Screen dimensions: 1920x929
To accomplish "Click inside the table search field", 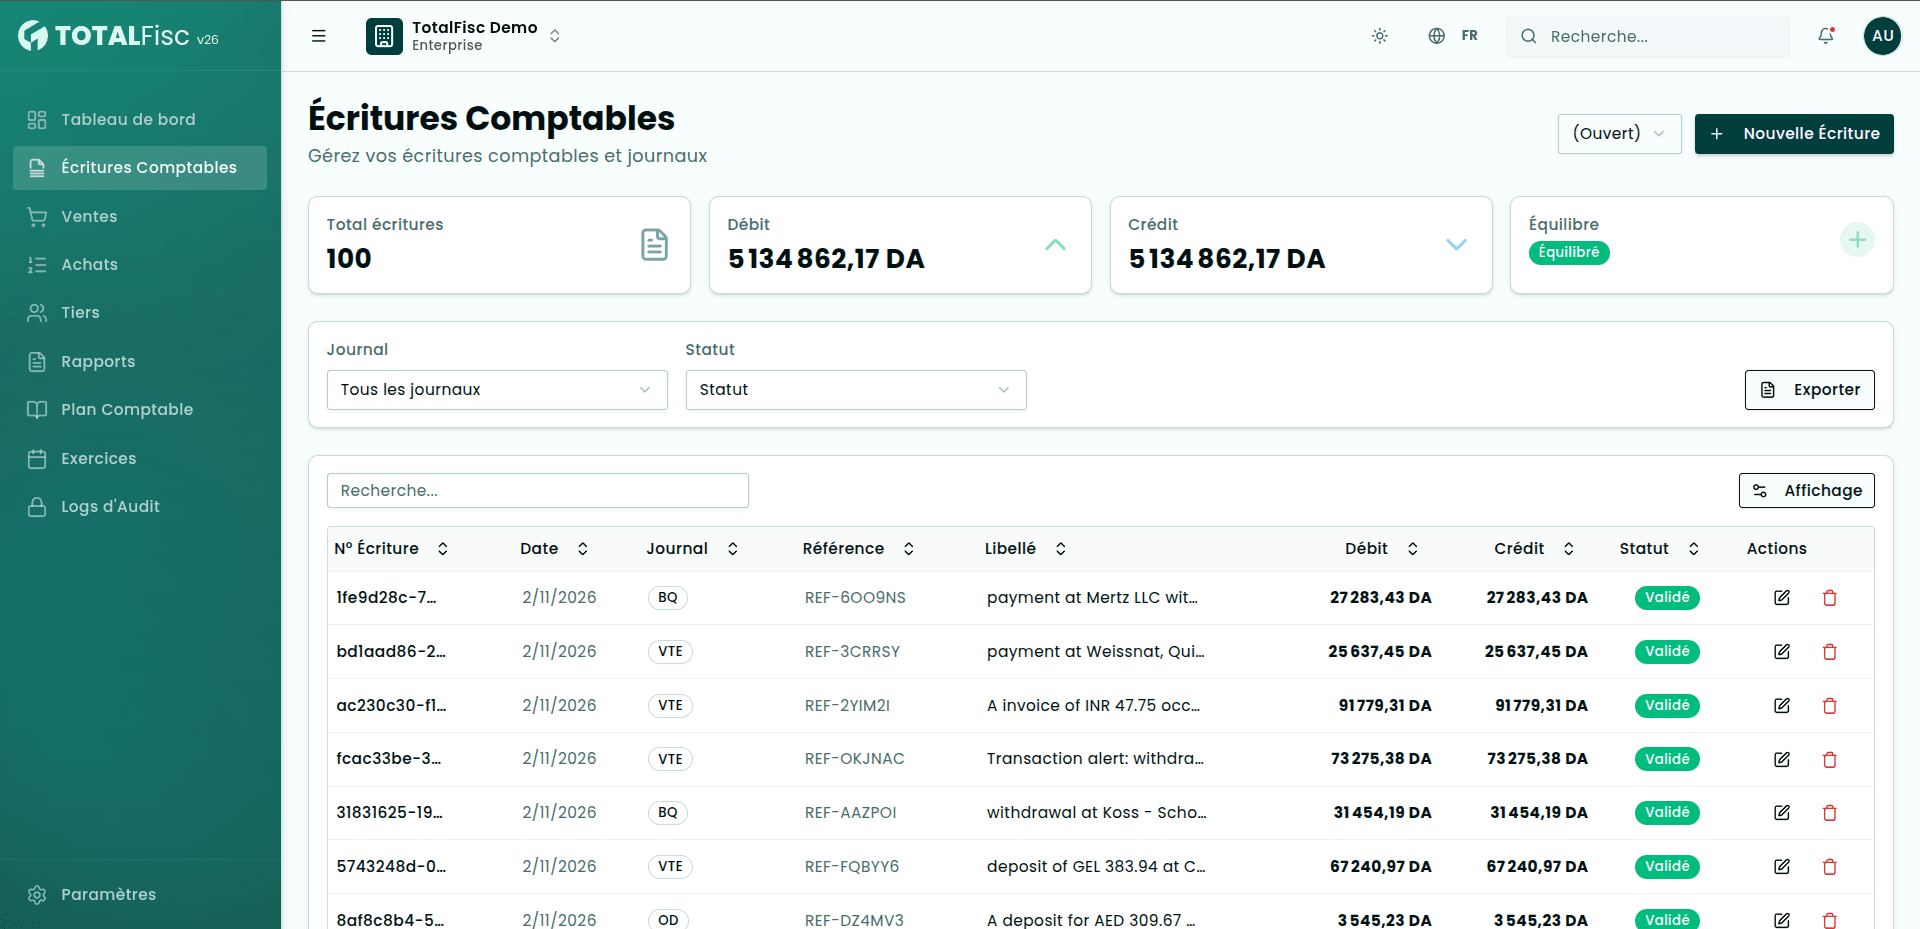I will point(537,490).
